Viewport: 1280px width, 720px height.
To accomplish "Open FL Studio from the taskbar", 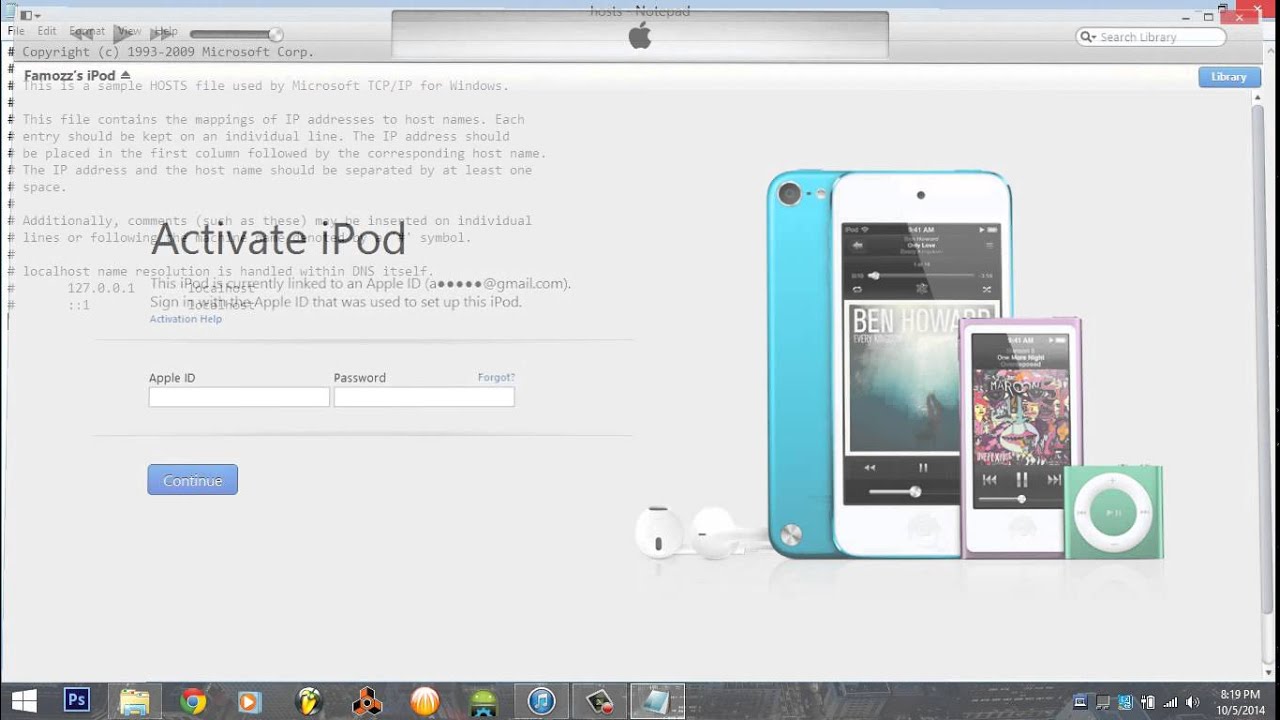I will pyautogui.click(x=309, y=701).
